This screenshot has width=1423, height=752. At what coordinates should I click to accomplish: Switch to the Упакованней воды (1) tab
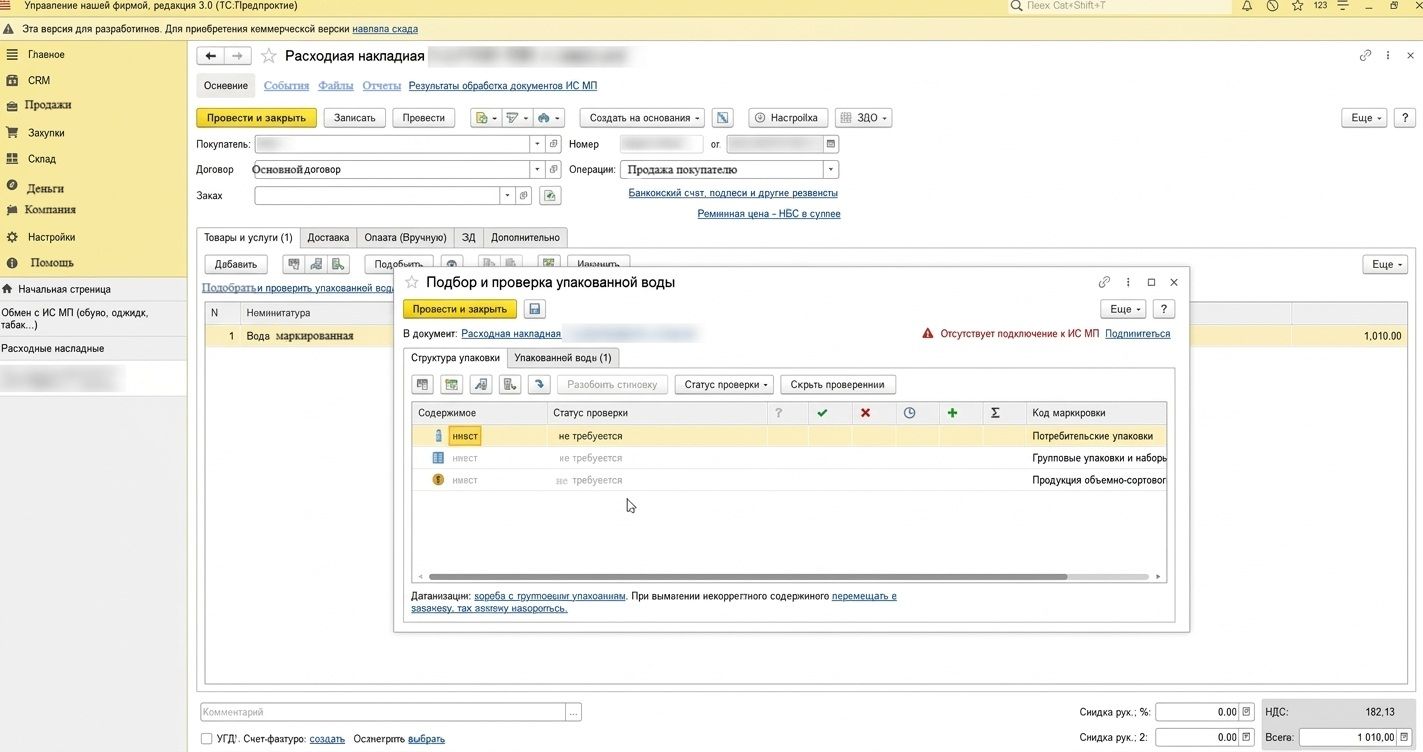(x=563, y=357)
